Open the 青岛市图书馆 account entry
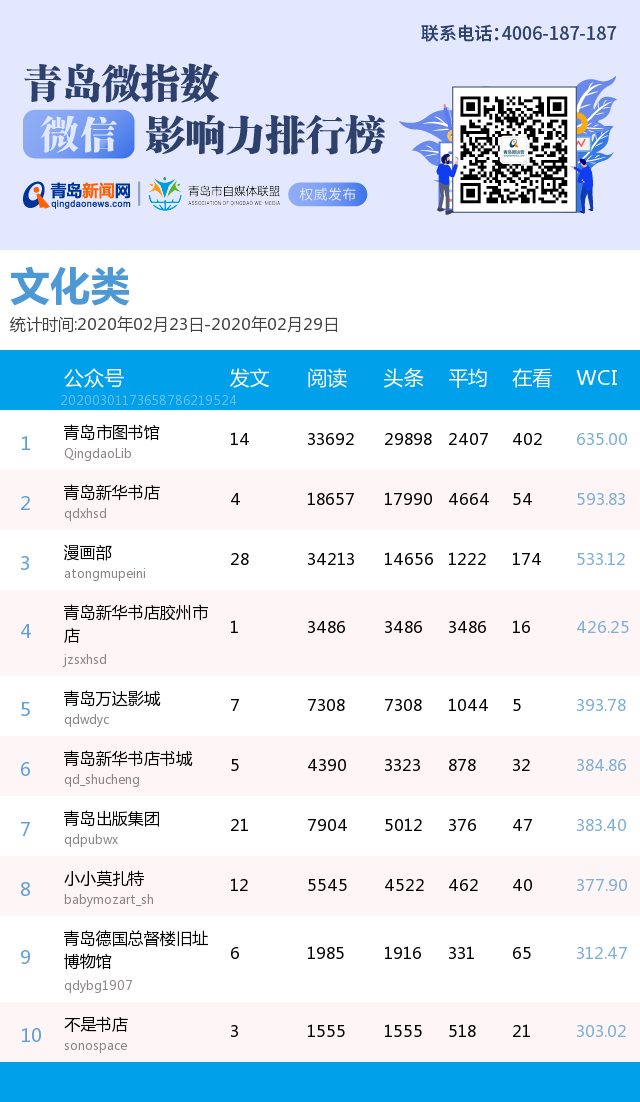 tap(111, 433)
